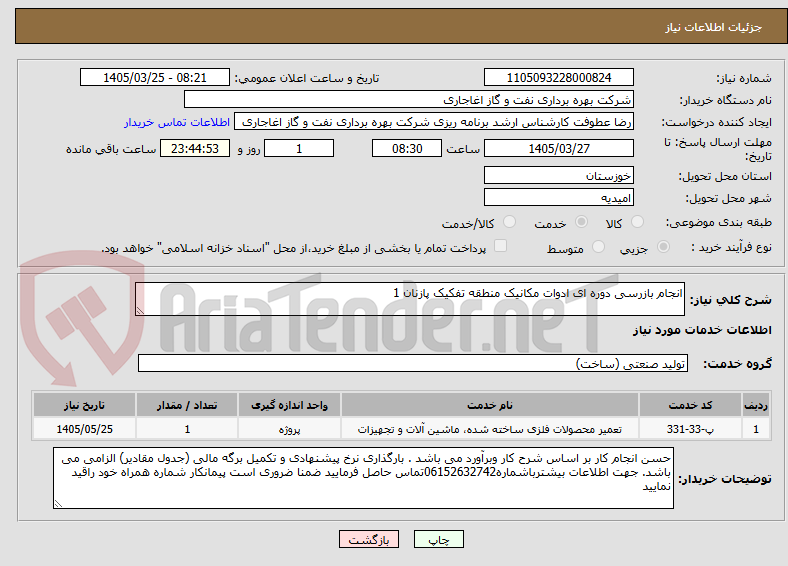
Task: Click the جزئیات اطلاعات نیاز header title
Action: pos(714,27)
